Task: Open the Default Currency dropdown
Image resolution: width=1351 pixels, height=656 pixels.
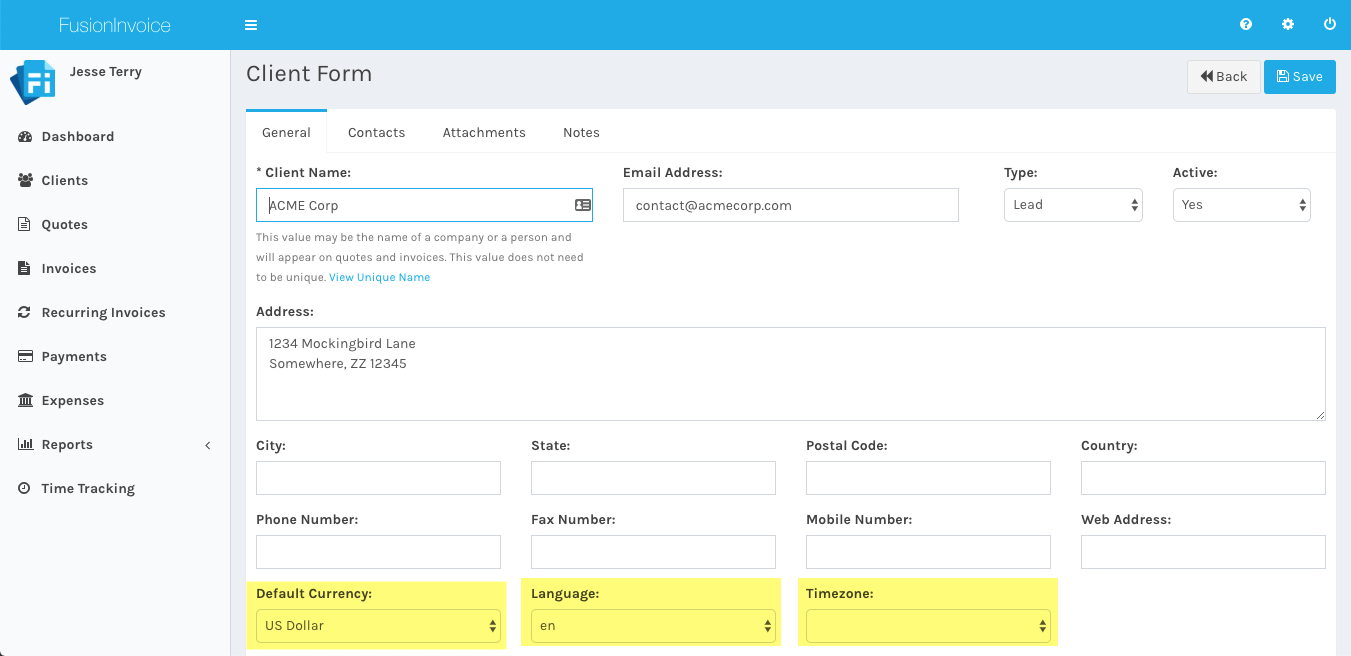Action: click(x=378, y=626)
